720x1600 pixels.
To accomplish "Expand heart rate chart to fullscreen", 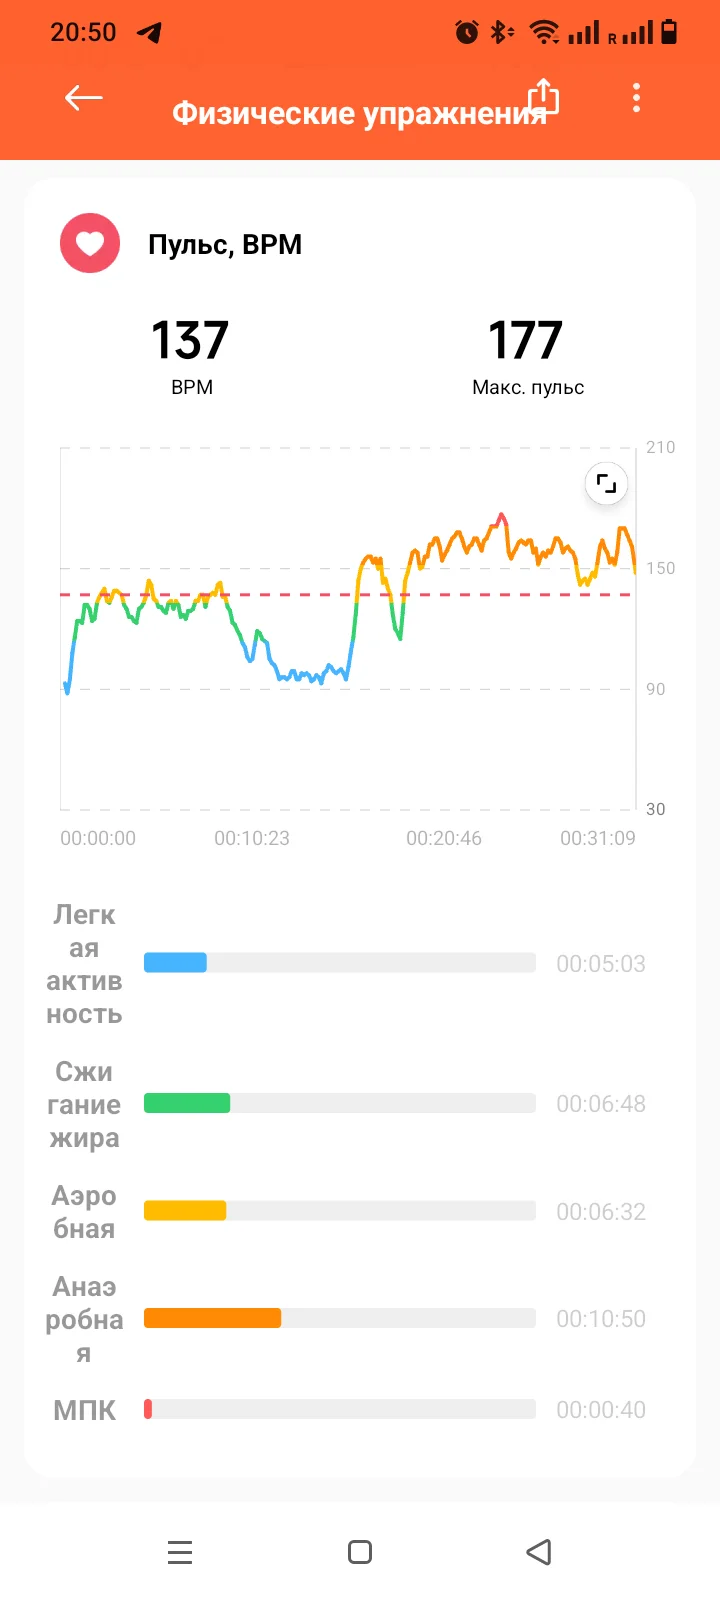I will (x=606, y=485).
